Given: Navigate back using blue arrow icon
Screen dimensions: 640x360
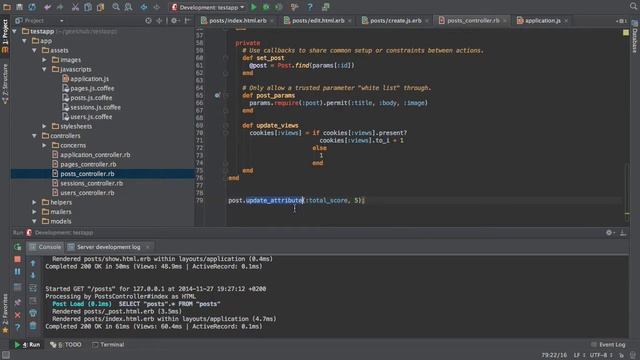Looking at the screenshot, I should (144, 7).
